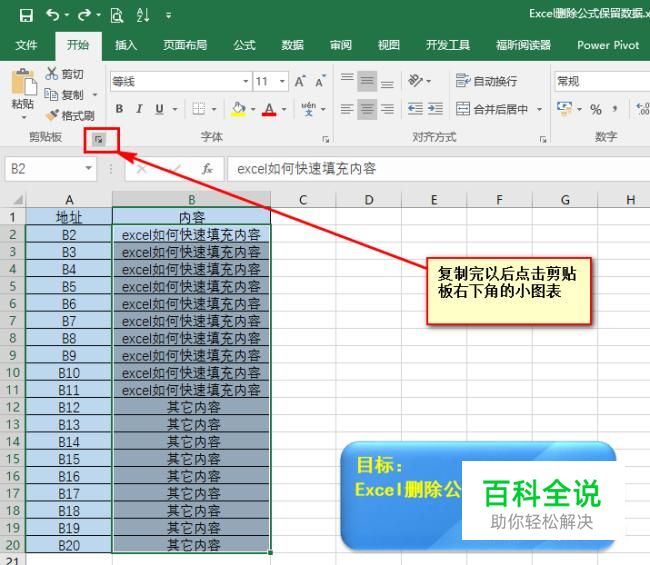
Task: Switch to the Page Layout (页面布局) tab
Action: click(x=185, y=45)
